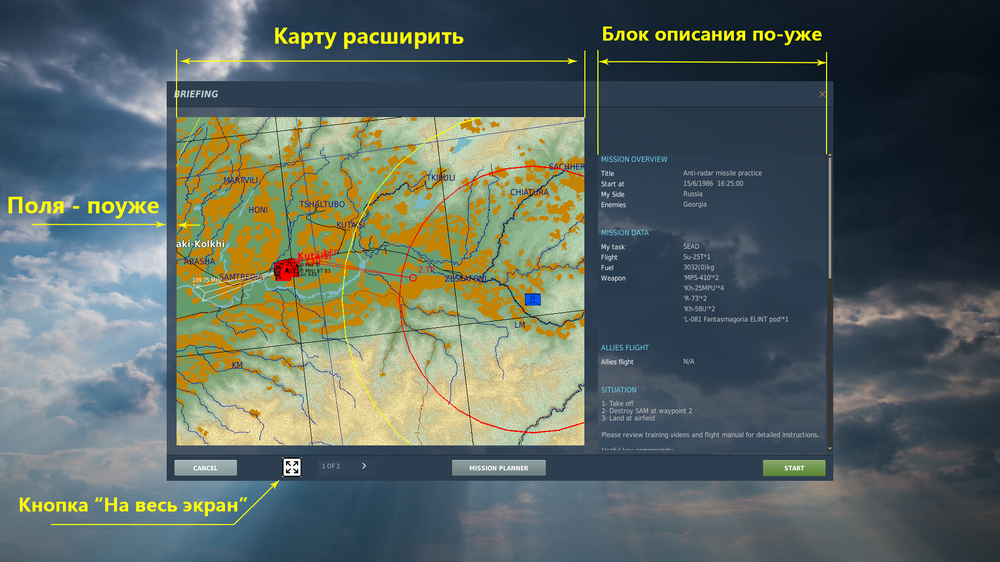1000x562 pixels.
Task: Click TKIBULI town label on map
Action: pos(441,177)
